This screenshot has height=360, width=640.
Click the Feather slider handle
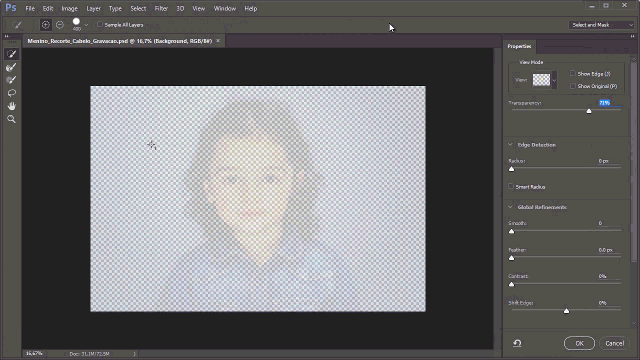coord(511,258)
